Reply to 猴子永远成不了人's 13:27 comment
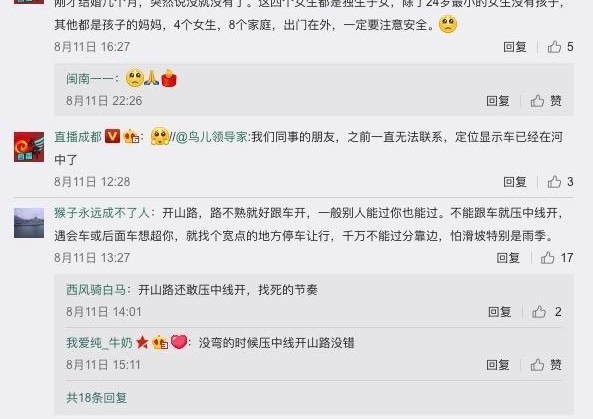The height and width of the screenshot is (419, 593). (x=508, y=258)
